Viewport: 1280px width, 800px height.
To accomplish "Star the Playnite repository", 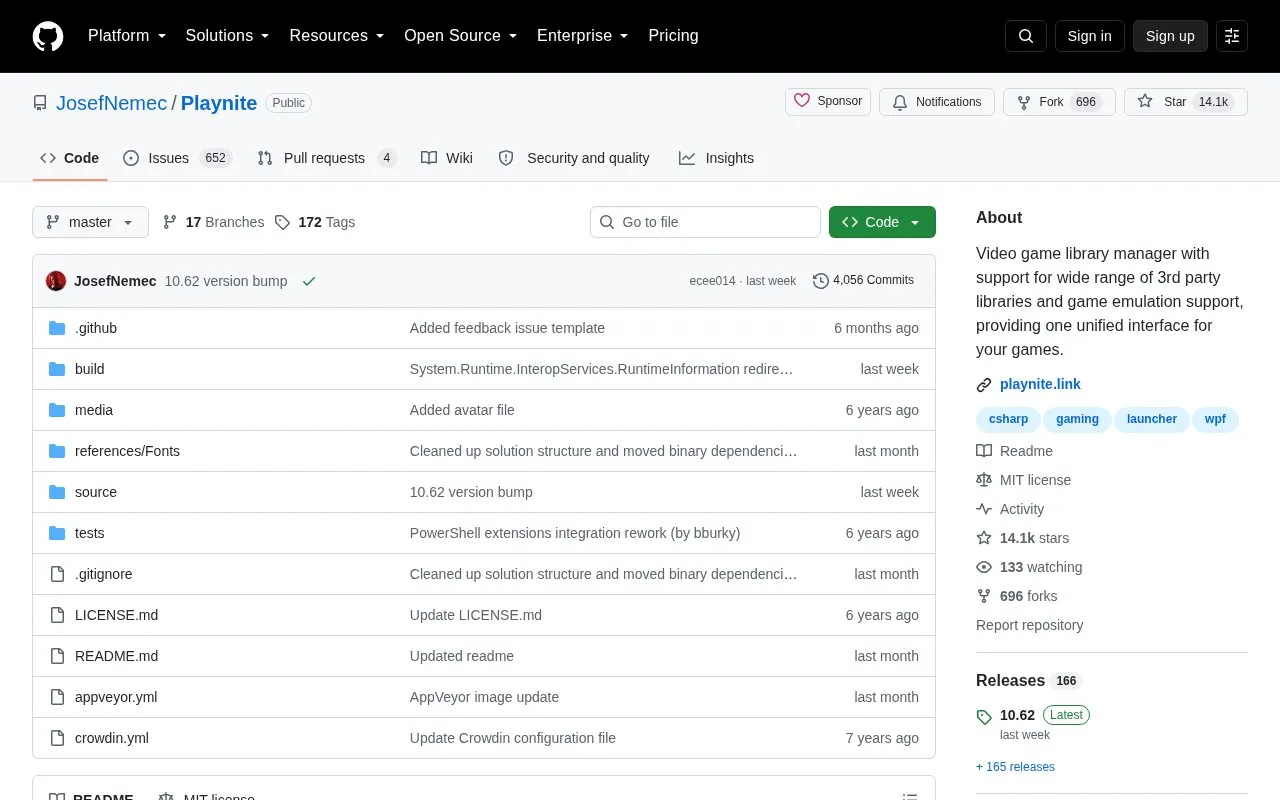I will (1186, 102).
